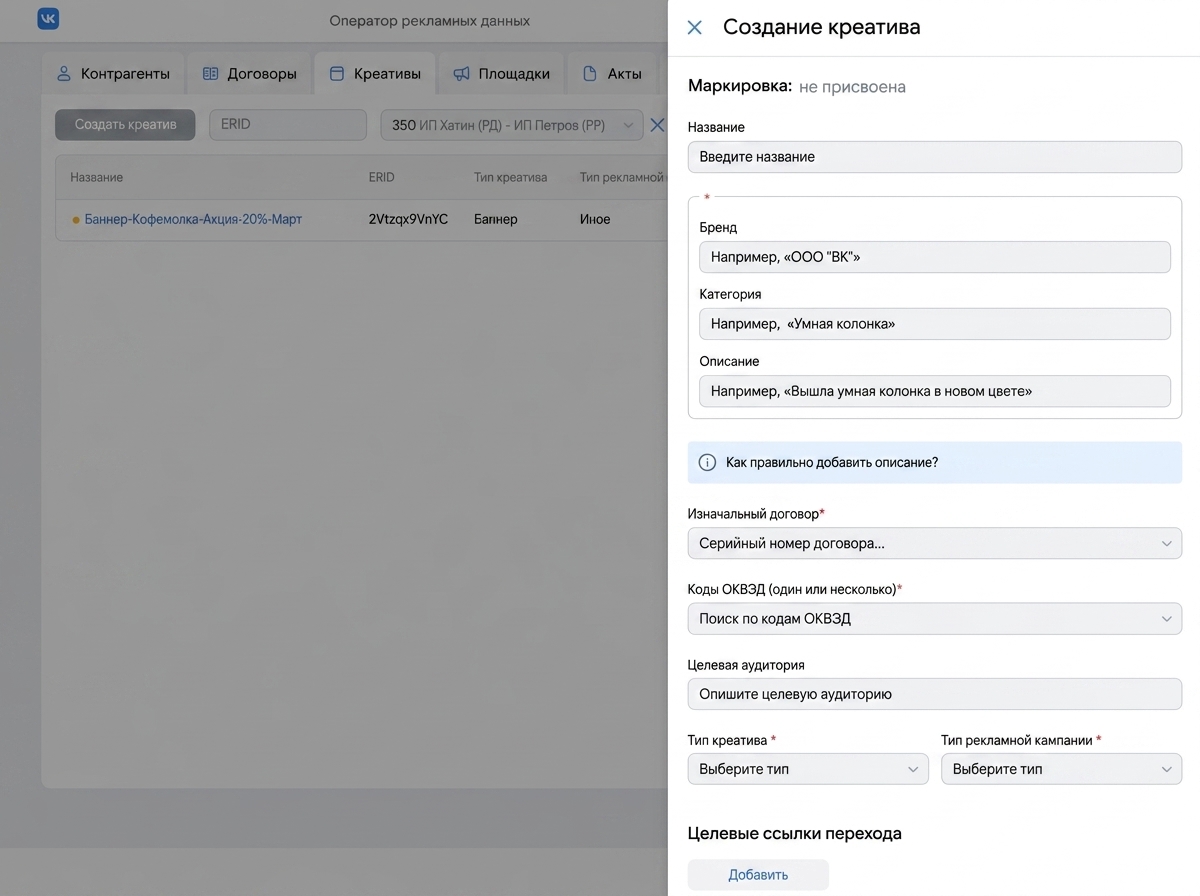This screenshot has height=896, width=1200.
Task: Switch to the Договоры tab
Action: click(250, 73)
